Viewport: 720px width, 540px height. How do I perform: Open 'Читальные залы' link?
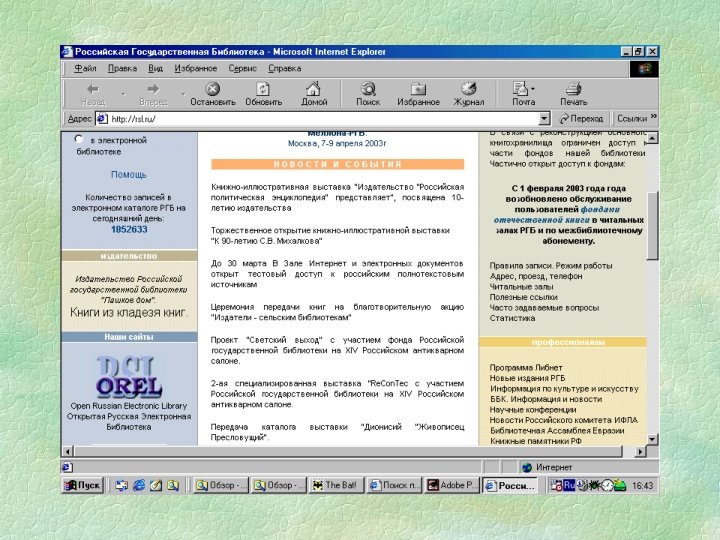[x=521, y=287]
